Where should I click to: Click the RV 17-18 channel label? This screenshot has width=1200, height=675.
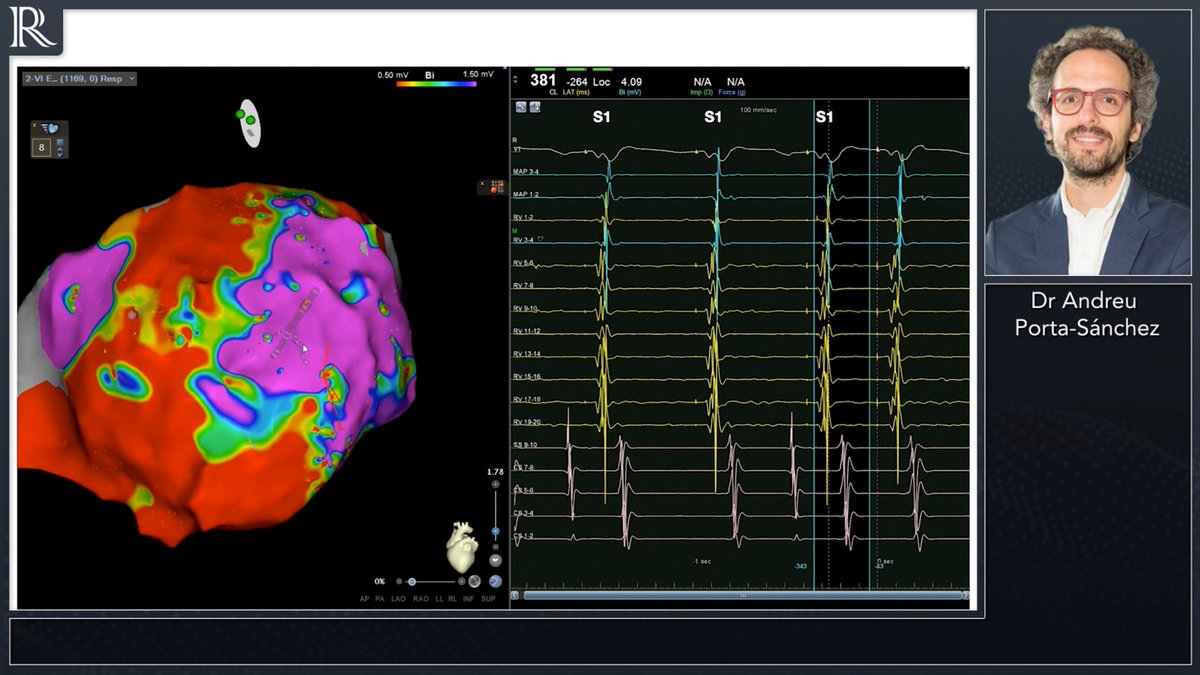pyautogui.click(x=527, y=400)
